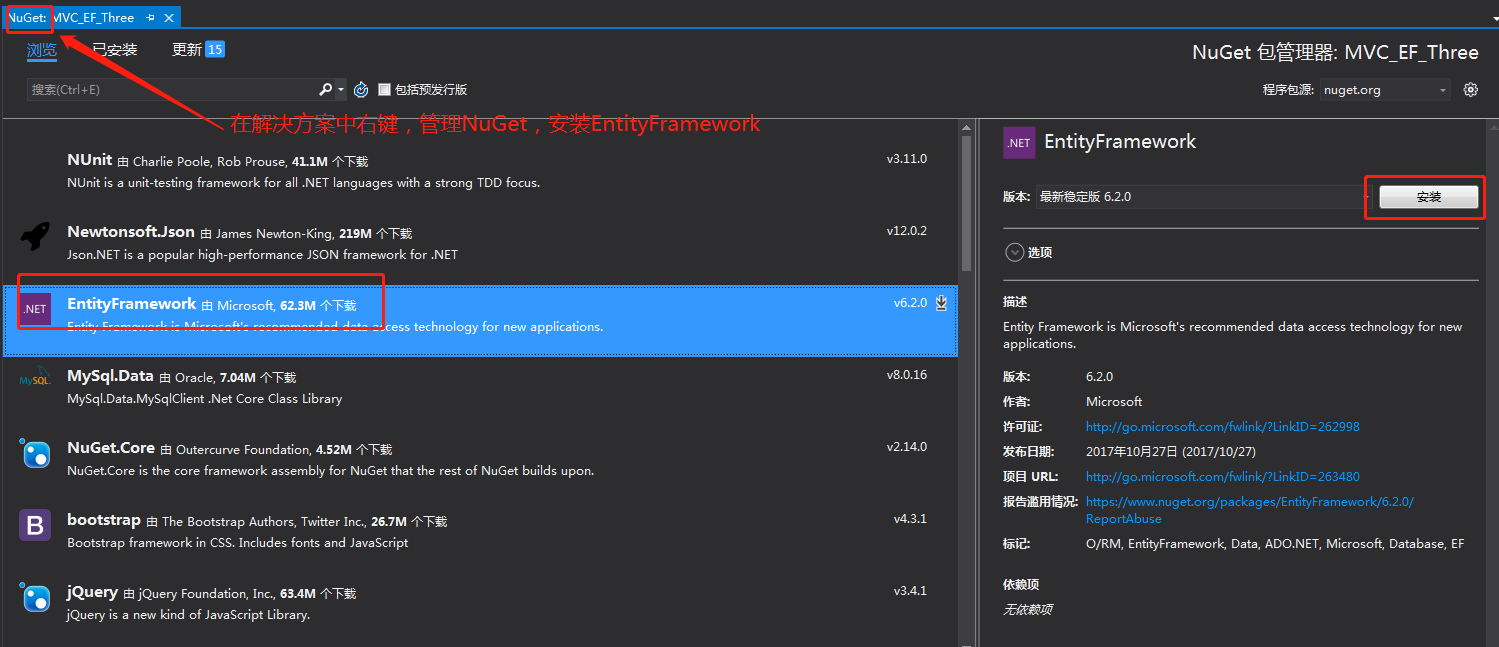Focus the 搜索(Ctrl+E) search field
Viewport: 1499px width, 647px height.
coord(172,90)
